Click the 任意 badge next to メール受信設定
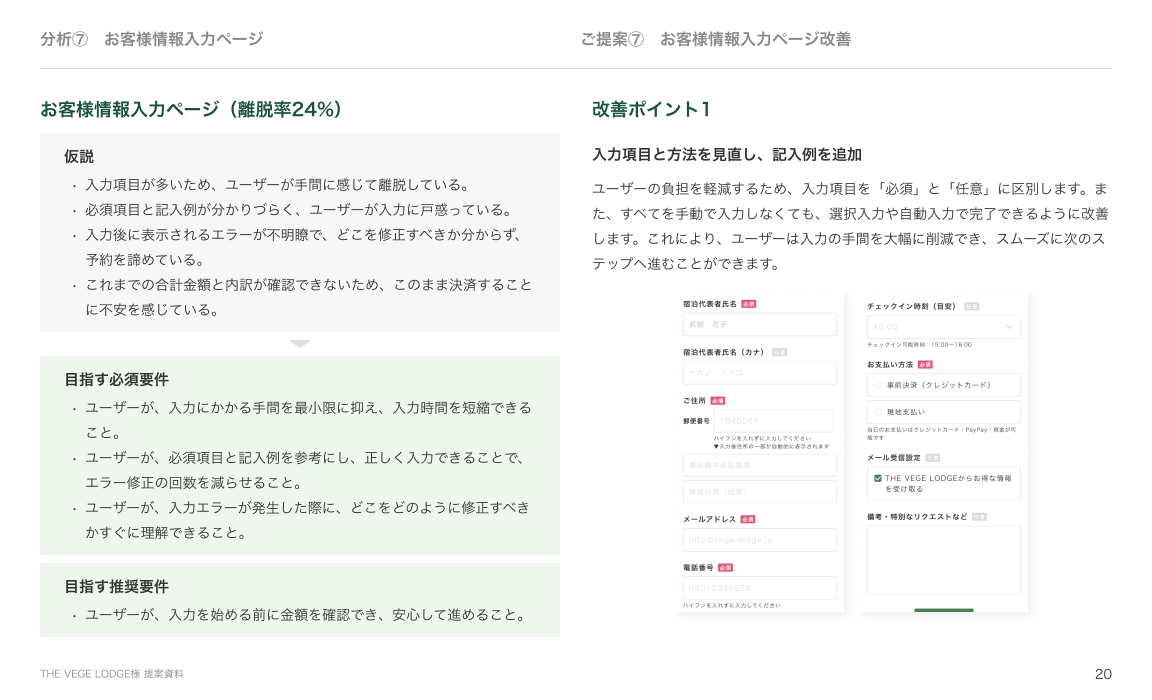 tap(933, 457)
